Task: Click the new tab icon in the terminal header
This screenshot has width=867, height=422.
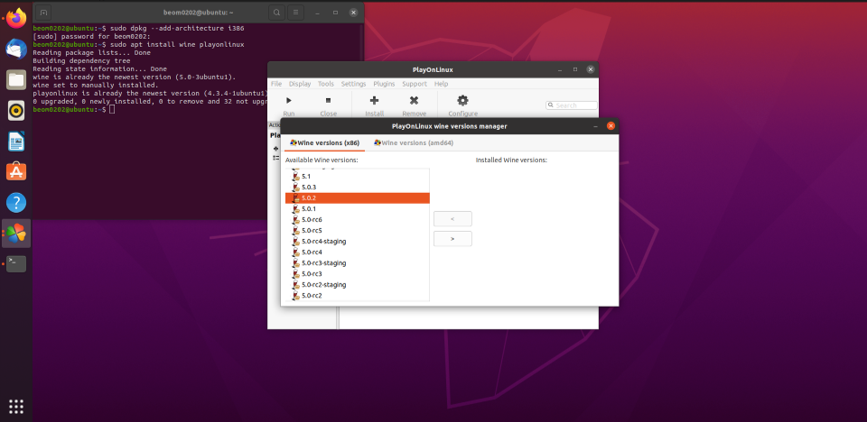Action: tap(44, 12)
